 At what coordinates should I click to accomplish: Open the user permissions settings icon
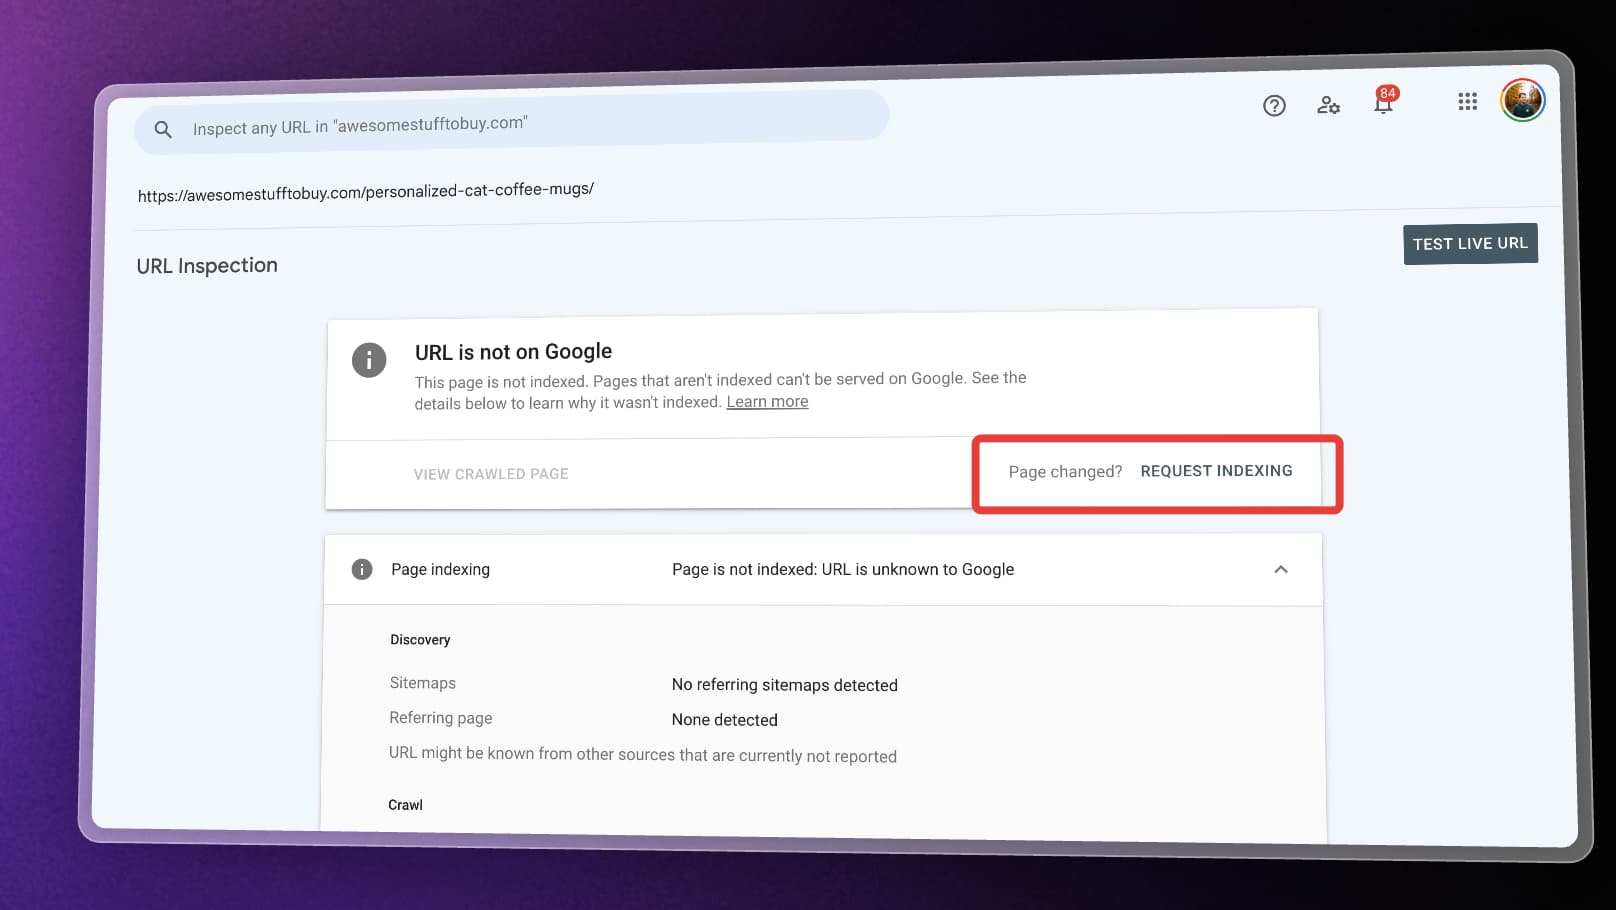click(1328, 104)
